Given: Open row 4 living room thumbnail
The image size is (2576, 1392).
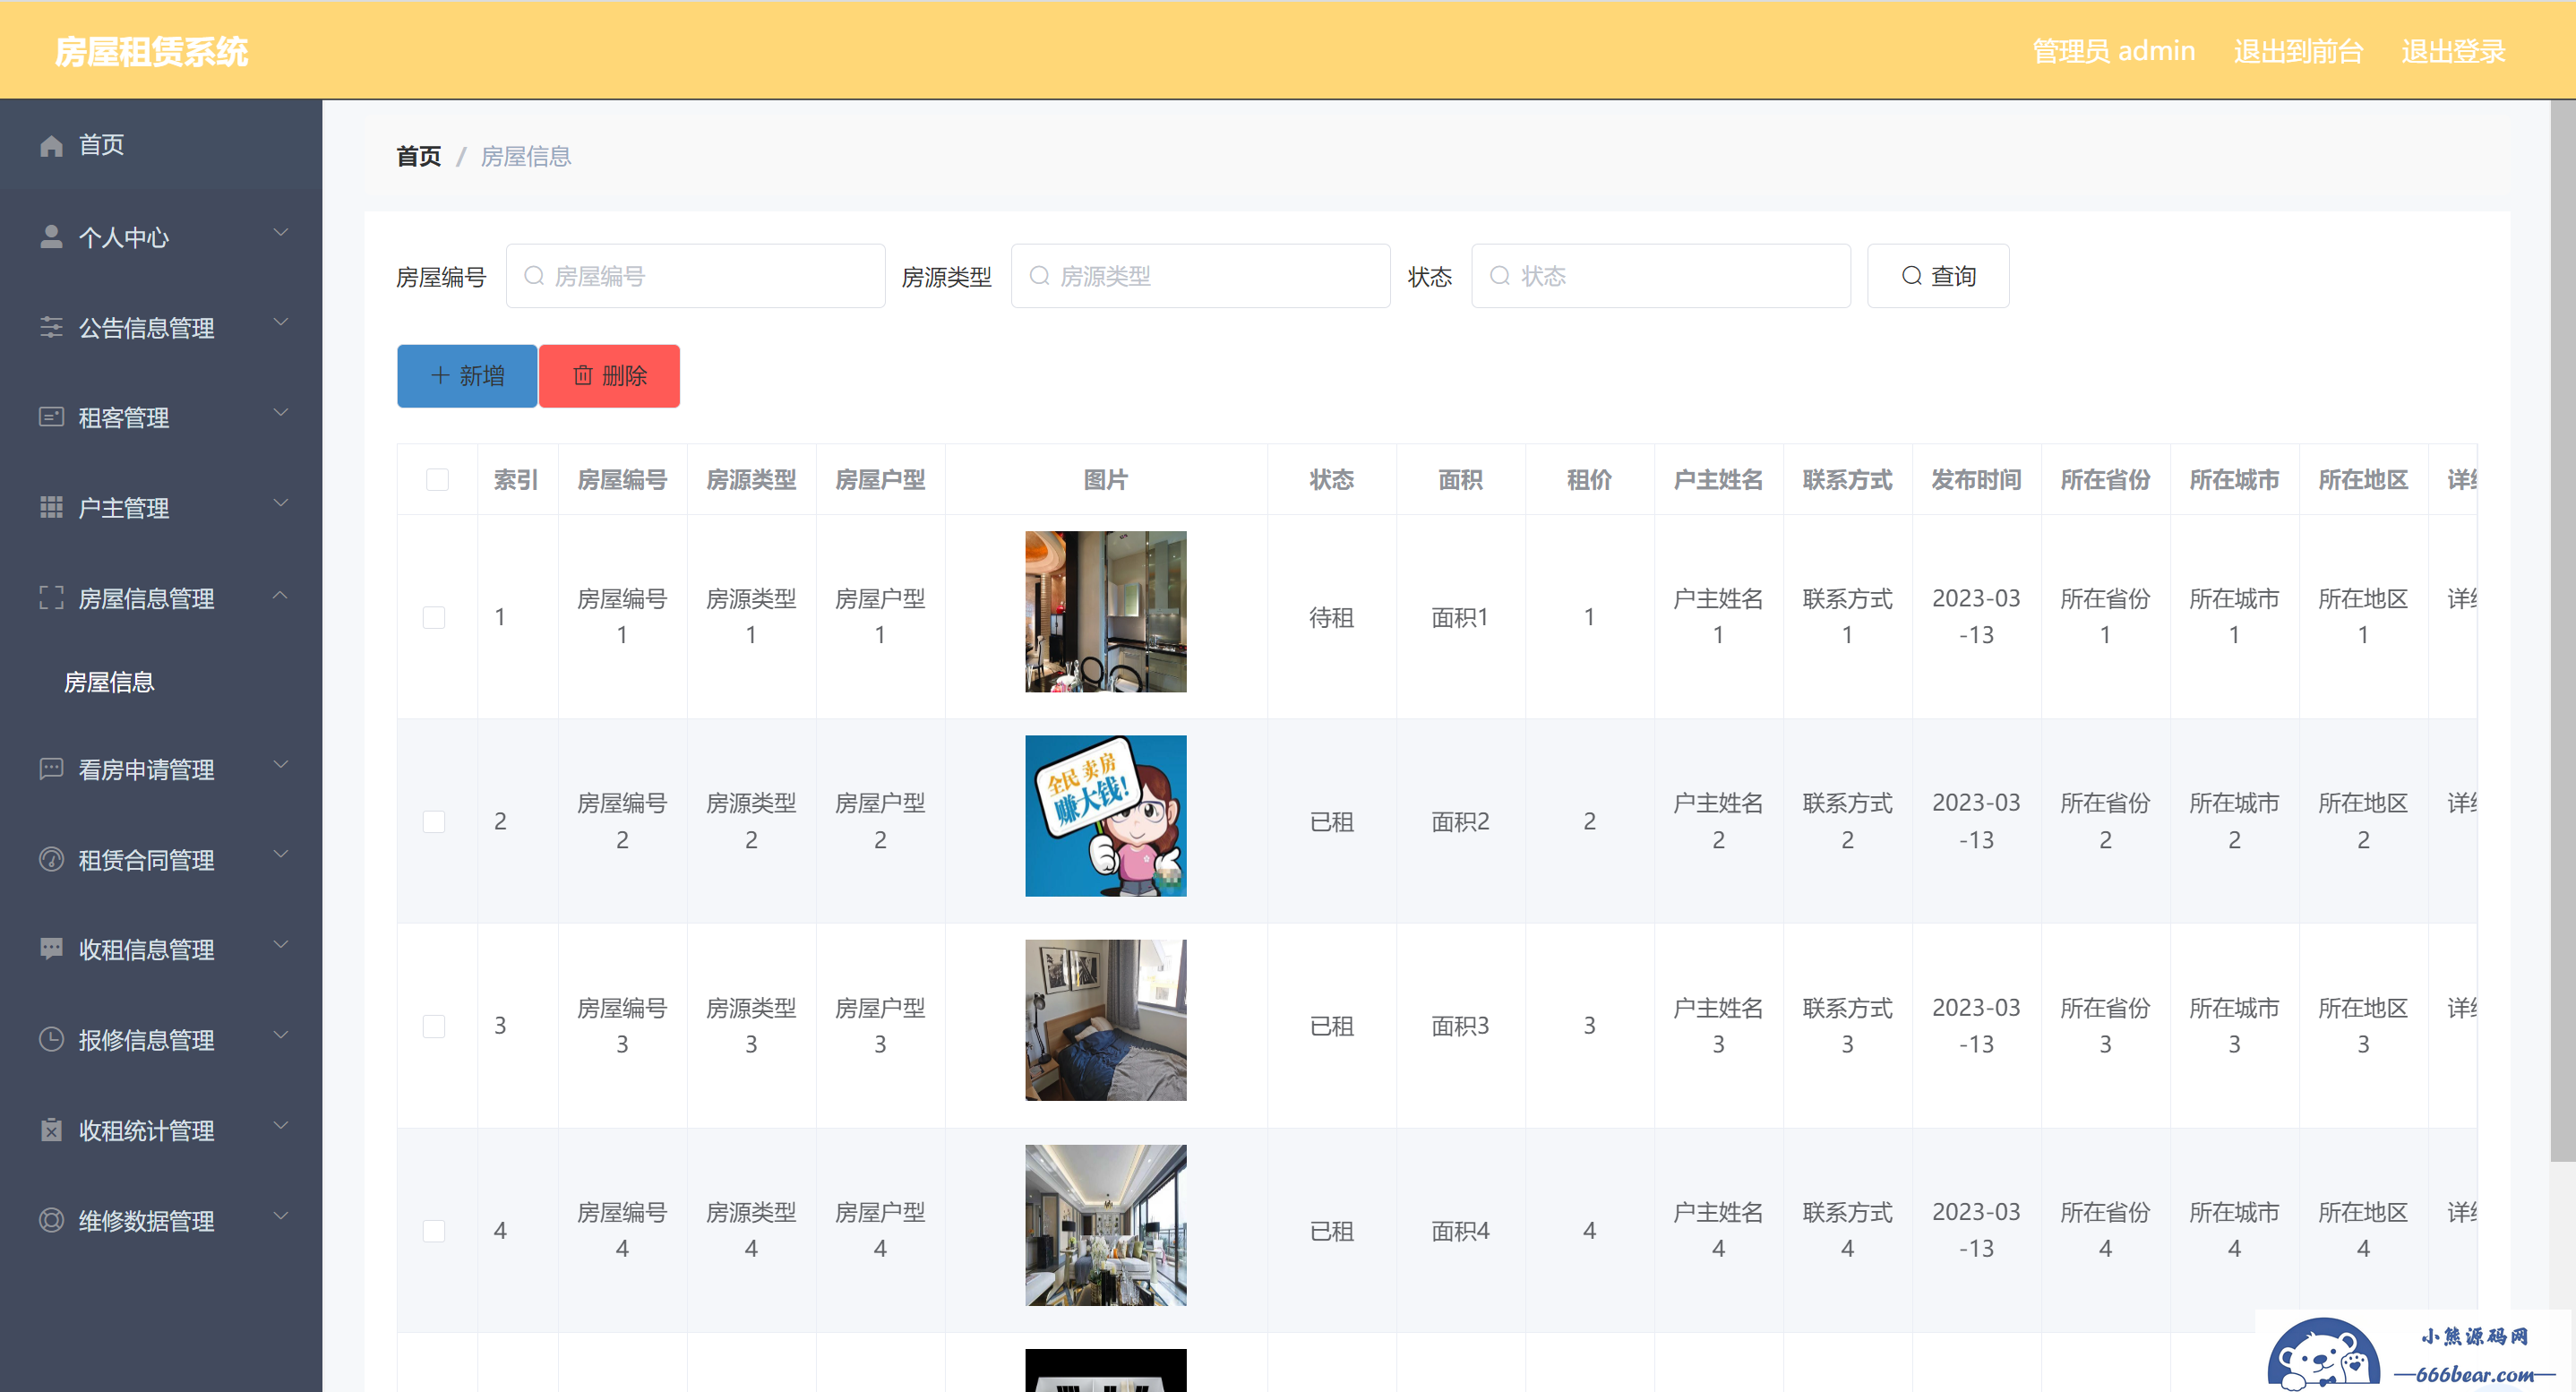Looking at the screenshot, I should [x=1105, y=1225].
